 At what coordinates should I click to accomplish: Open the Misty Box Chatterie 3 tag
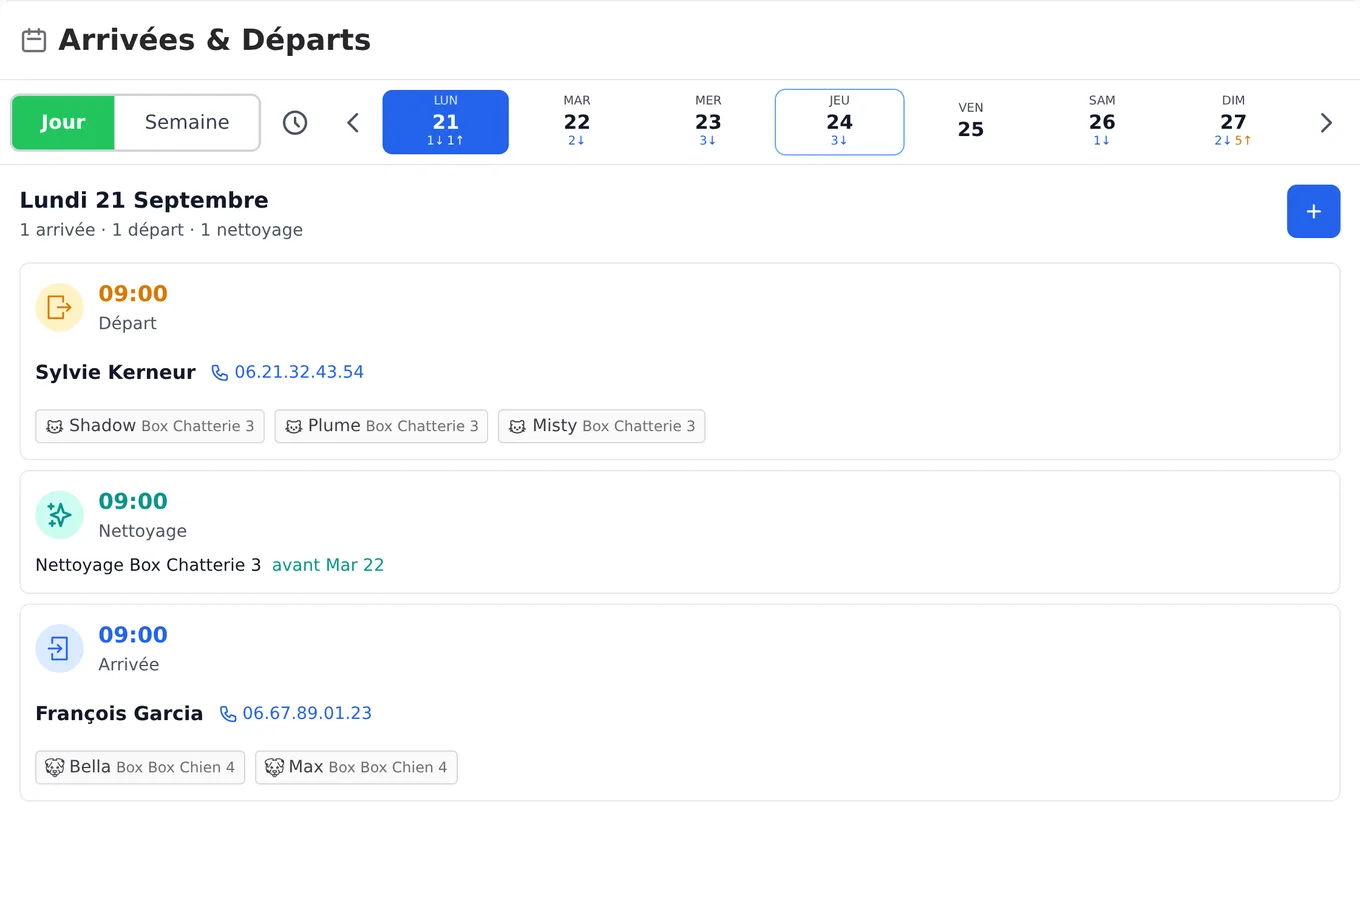click(602, 426)
